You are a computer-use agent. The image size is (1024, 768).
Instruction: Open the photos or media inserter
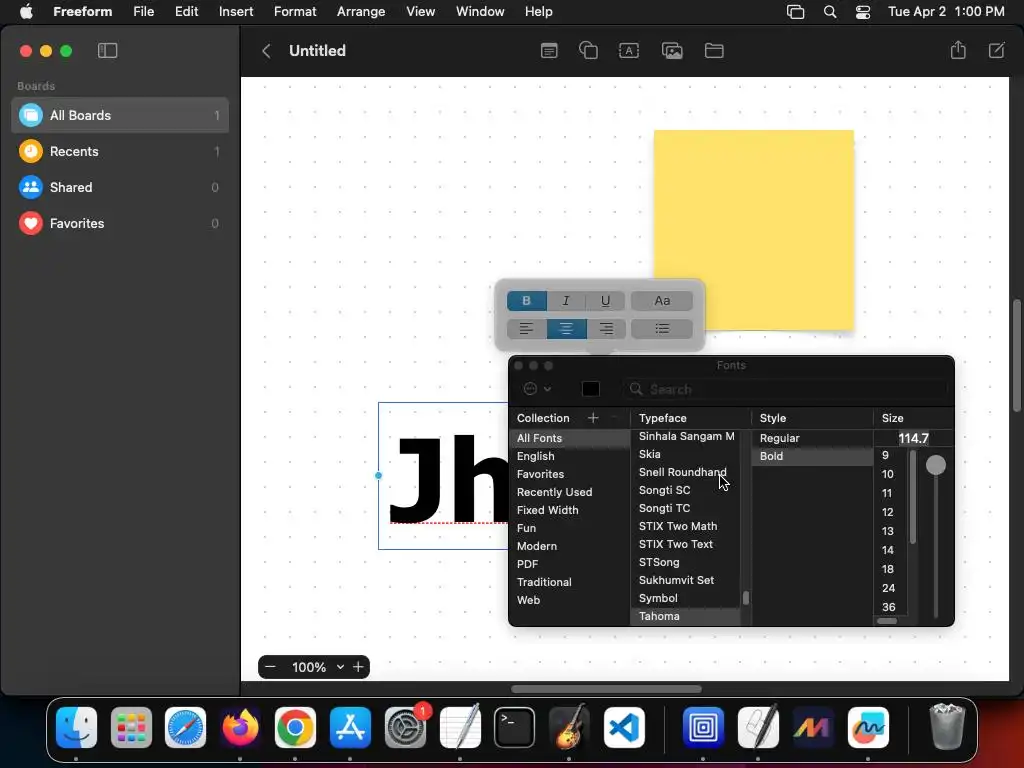tap(672, 51)
